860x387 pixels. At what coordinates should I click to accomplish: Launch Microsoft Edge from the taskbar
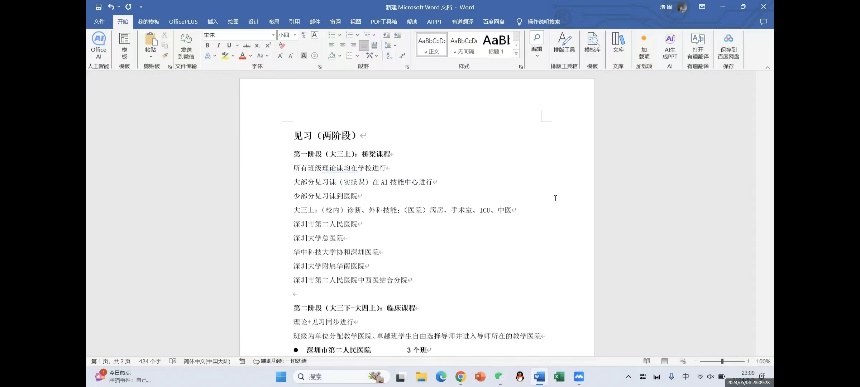[x=441, y=377]
